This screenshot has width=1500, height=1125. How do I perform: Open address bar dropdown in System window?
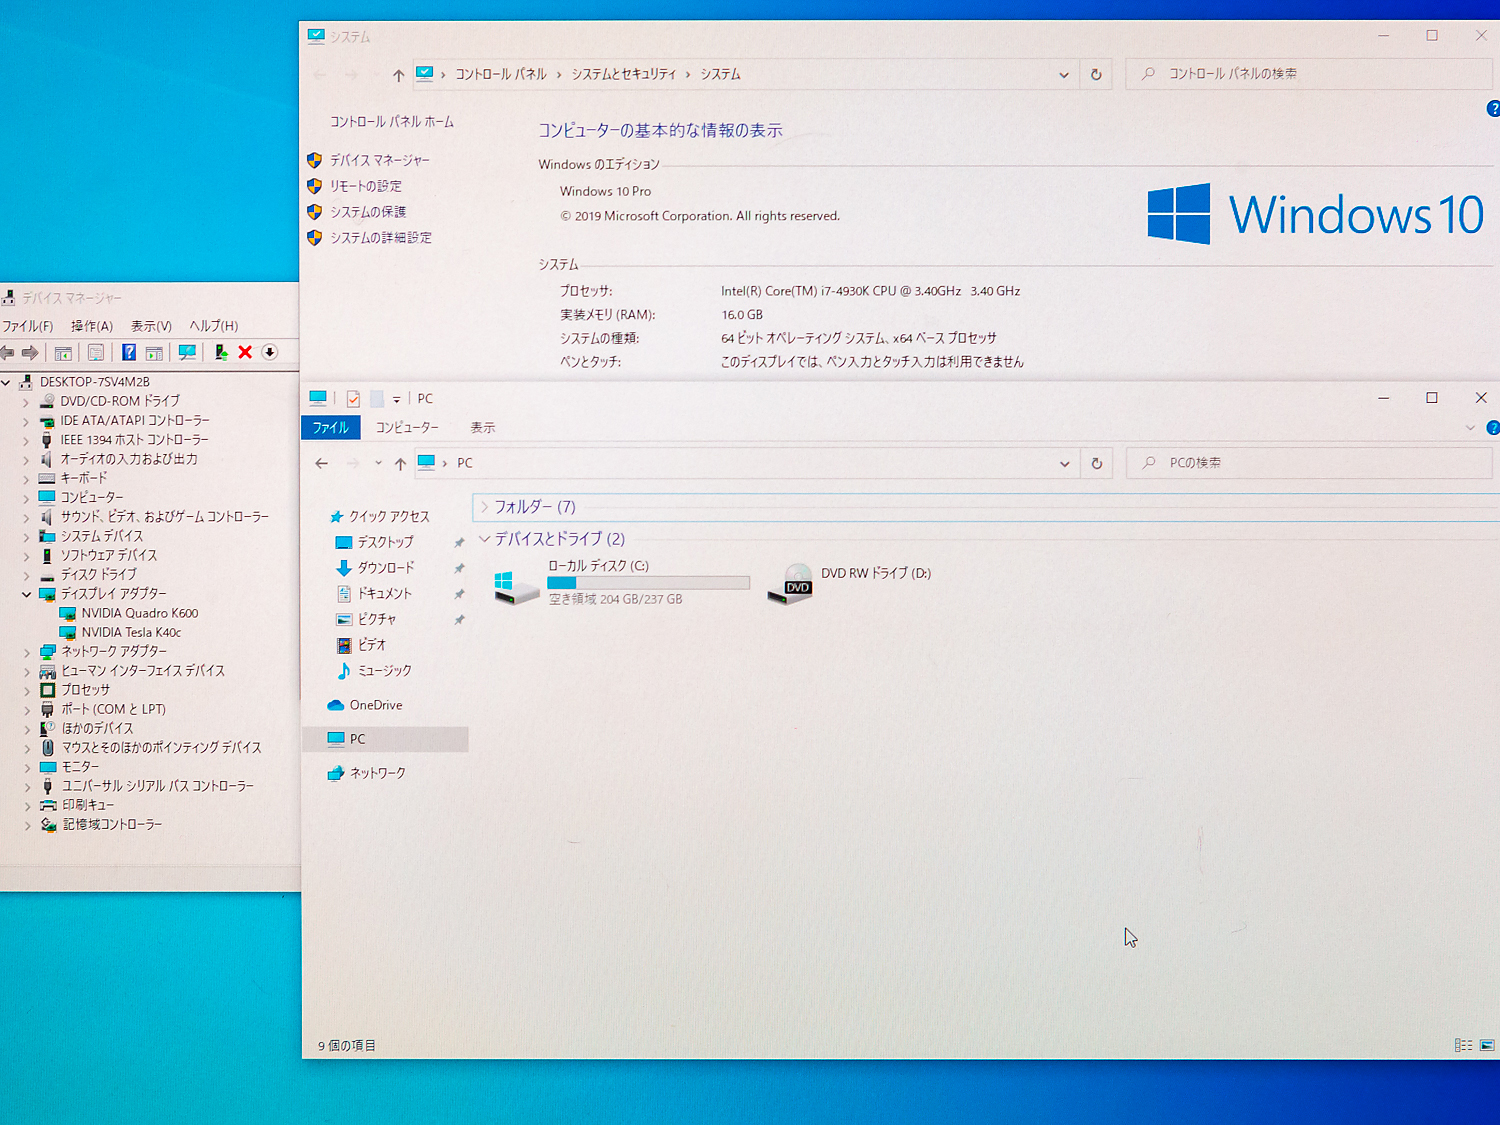click(x=1064, y=75)
